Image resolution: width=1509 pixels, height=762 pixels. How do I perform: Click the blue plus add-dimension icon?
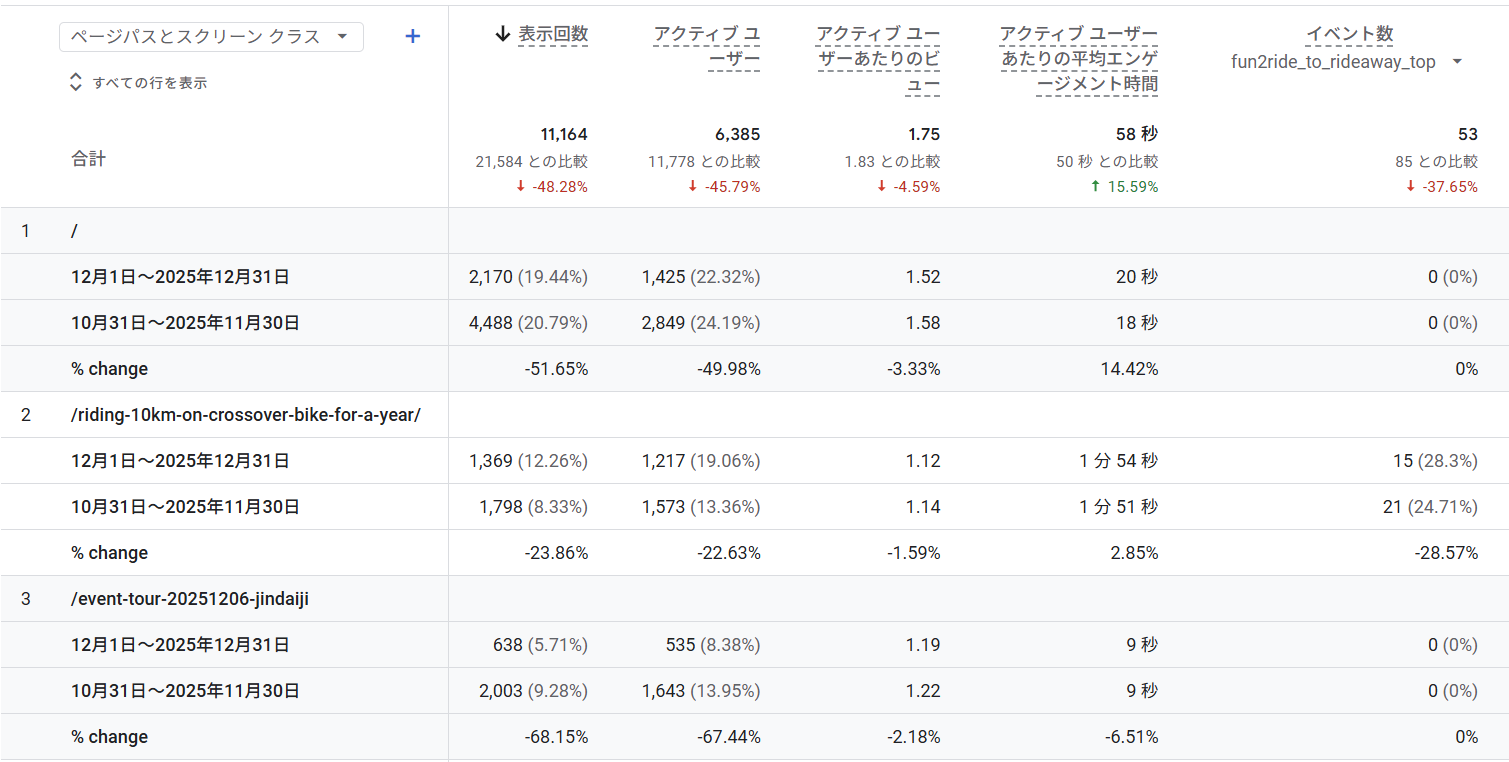412,37
